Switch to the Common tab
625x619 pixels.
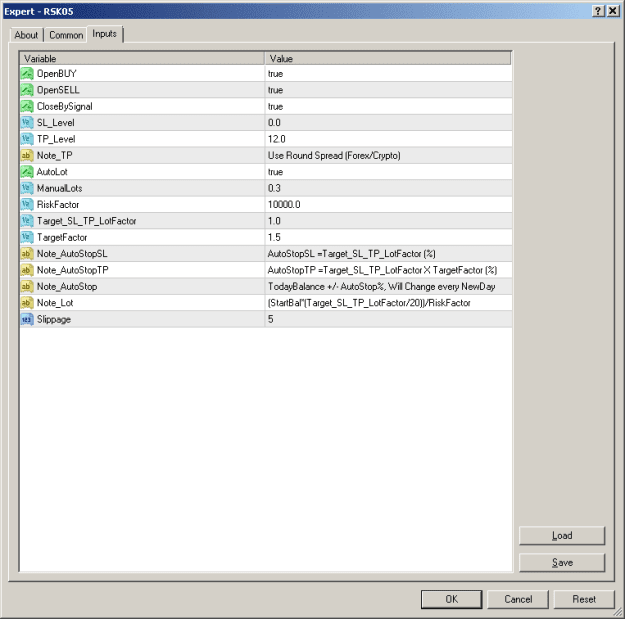click(x=66, y=35)
